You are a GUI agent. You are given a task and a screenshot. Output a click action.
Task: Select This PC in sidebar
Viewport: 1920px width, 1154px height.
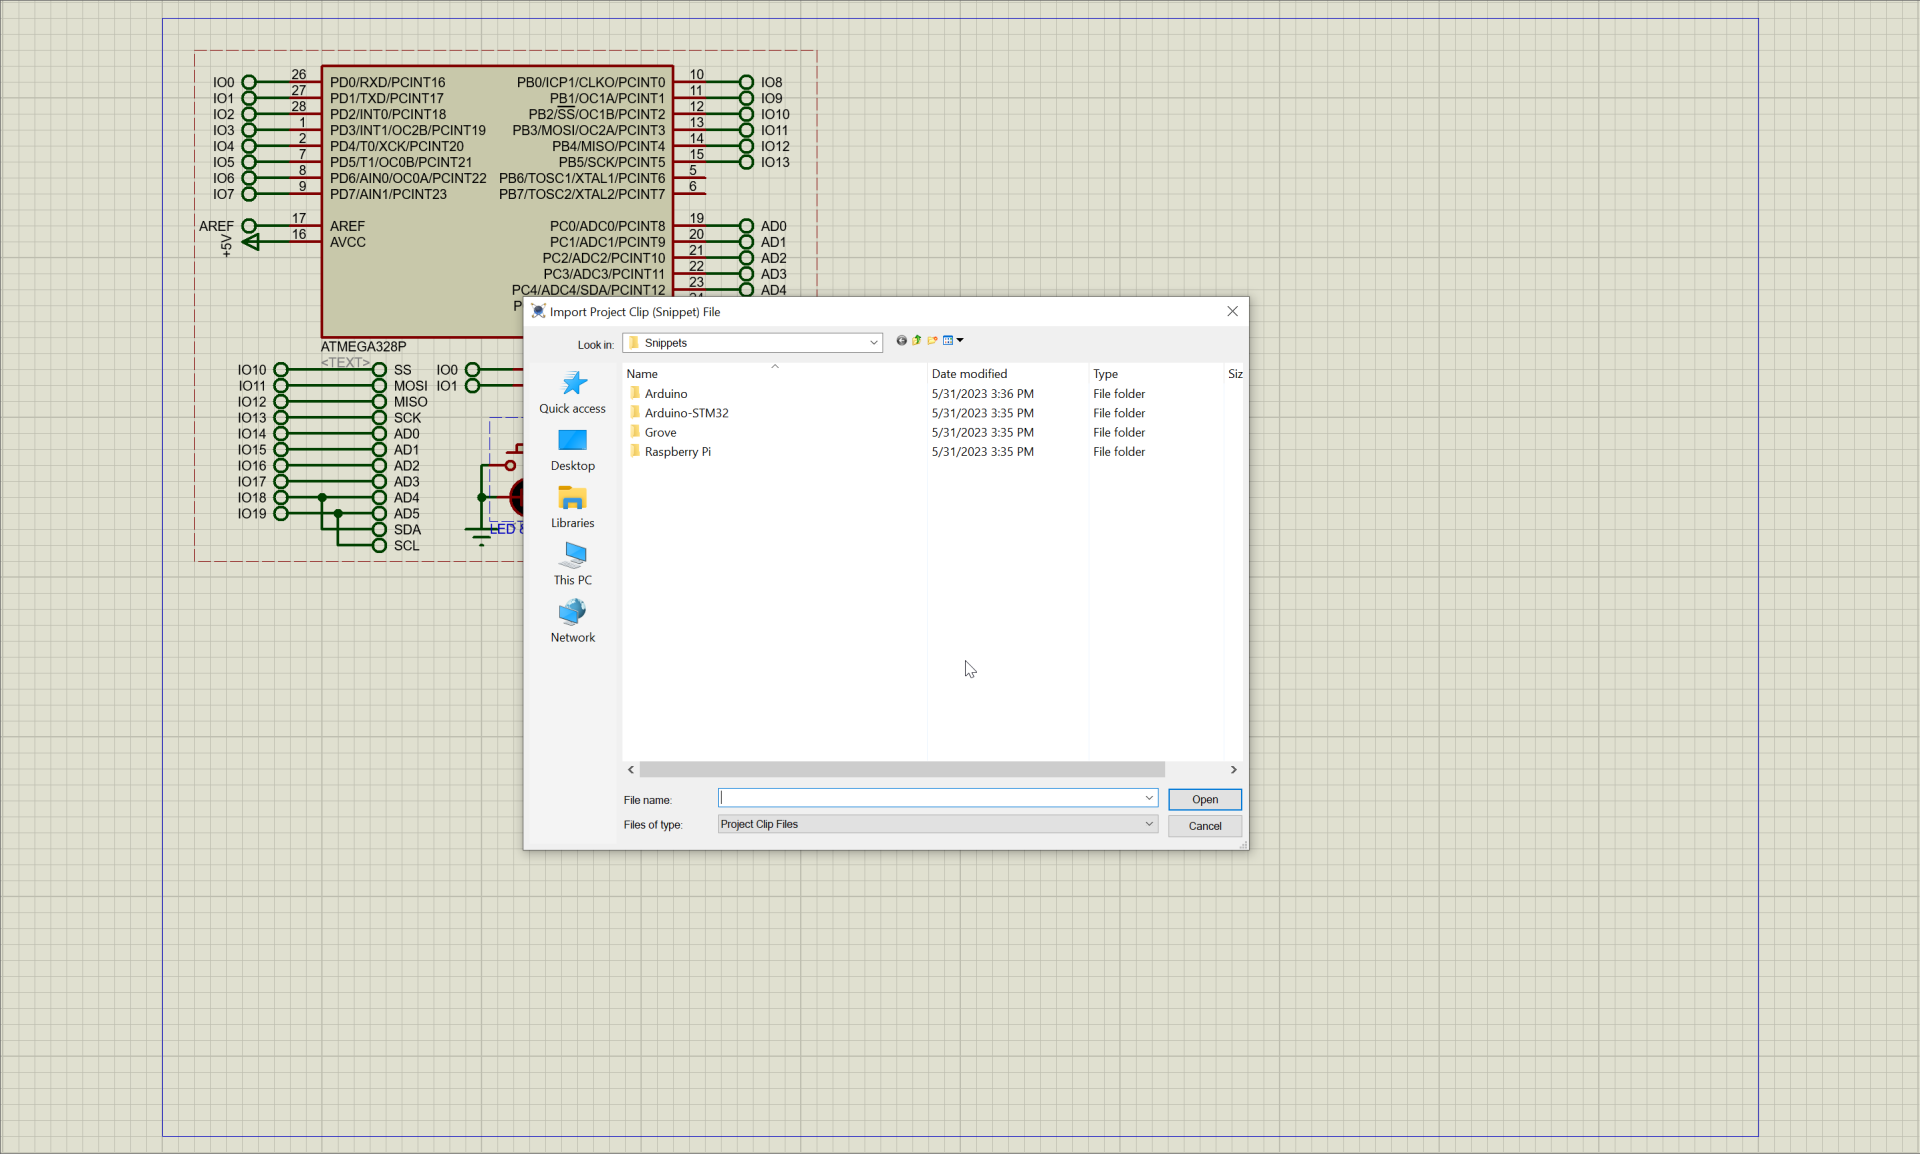click(x=572, y=563)
